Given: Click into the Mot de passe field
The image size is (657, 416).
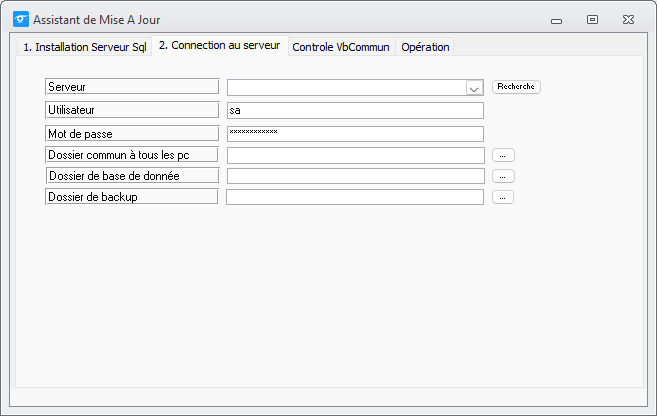Looking at the screenshot, I should point(355,134).
